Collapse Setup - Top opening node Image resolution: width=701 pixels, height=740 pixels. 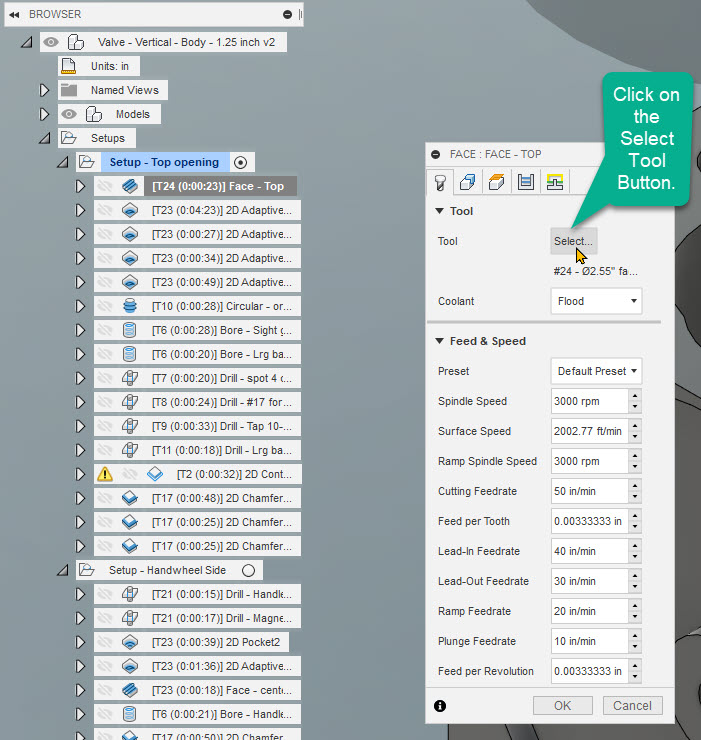(63, 162)
